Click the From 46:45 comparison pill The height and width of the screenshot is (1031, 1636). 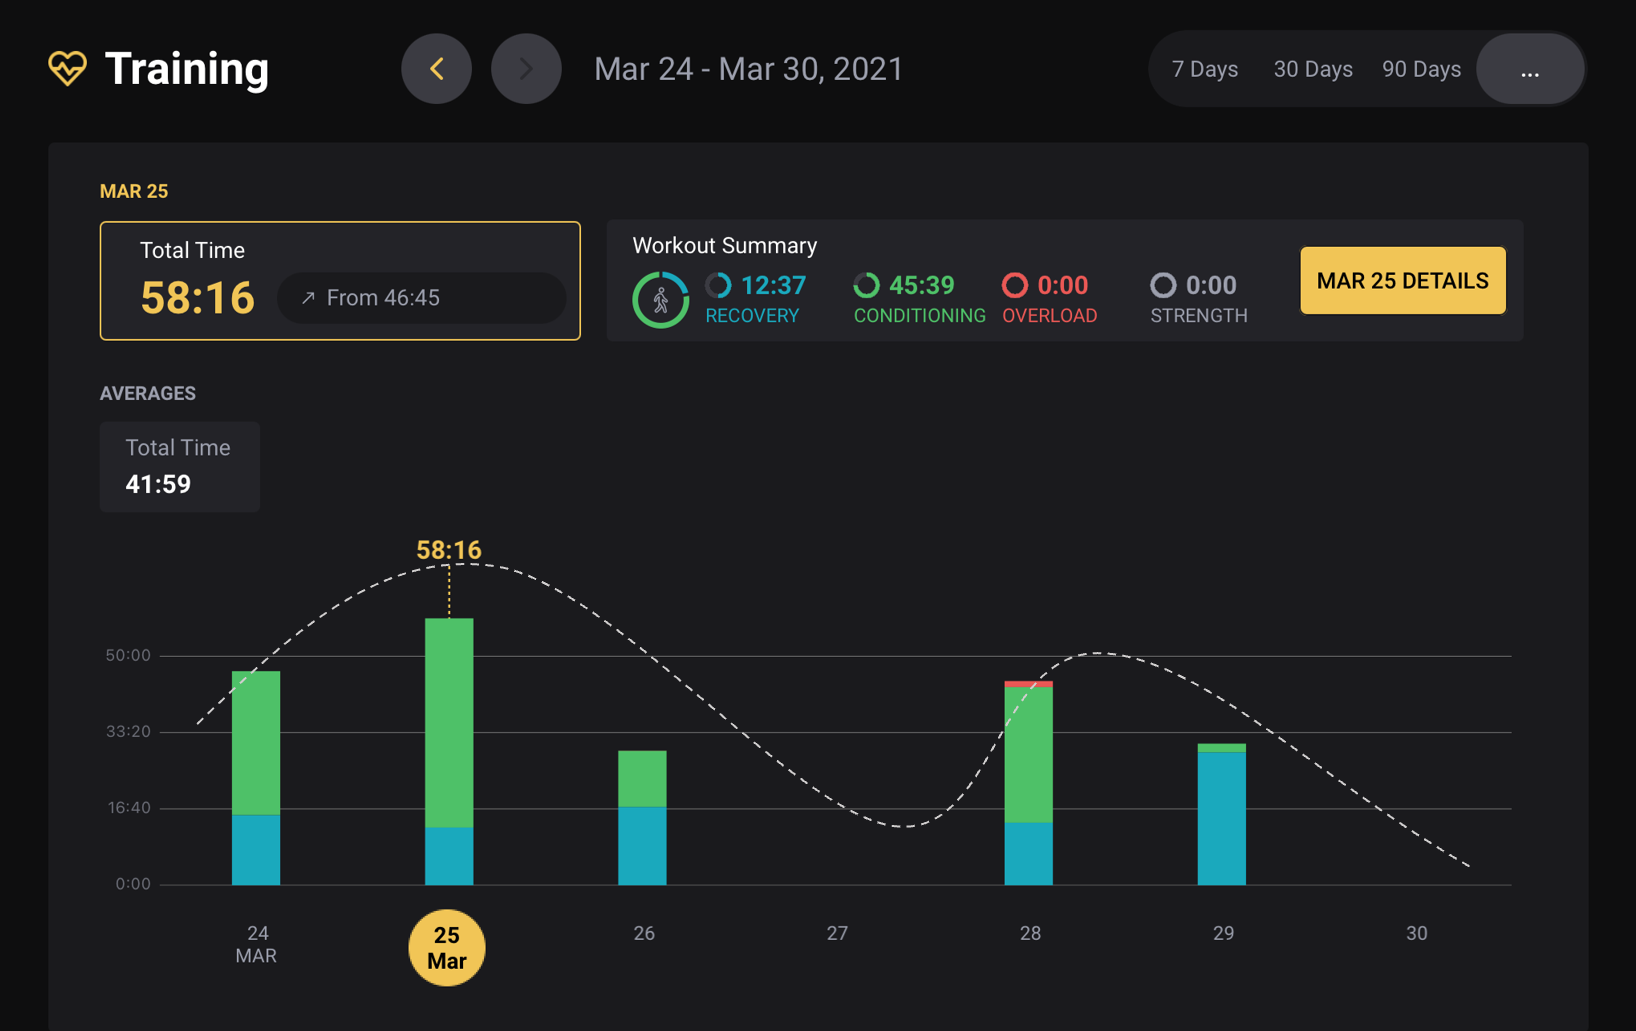pyautogui.click(x=421, y=298)
